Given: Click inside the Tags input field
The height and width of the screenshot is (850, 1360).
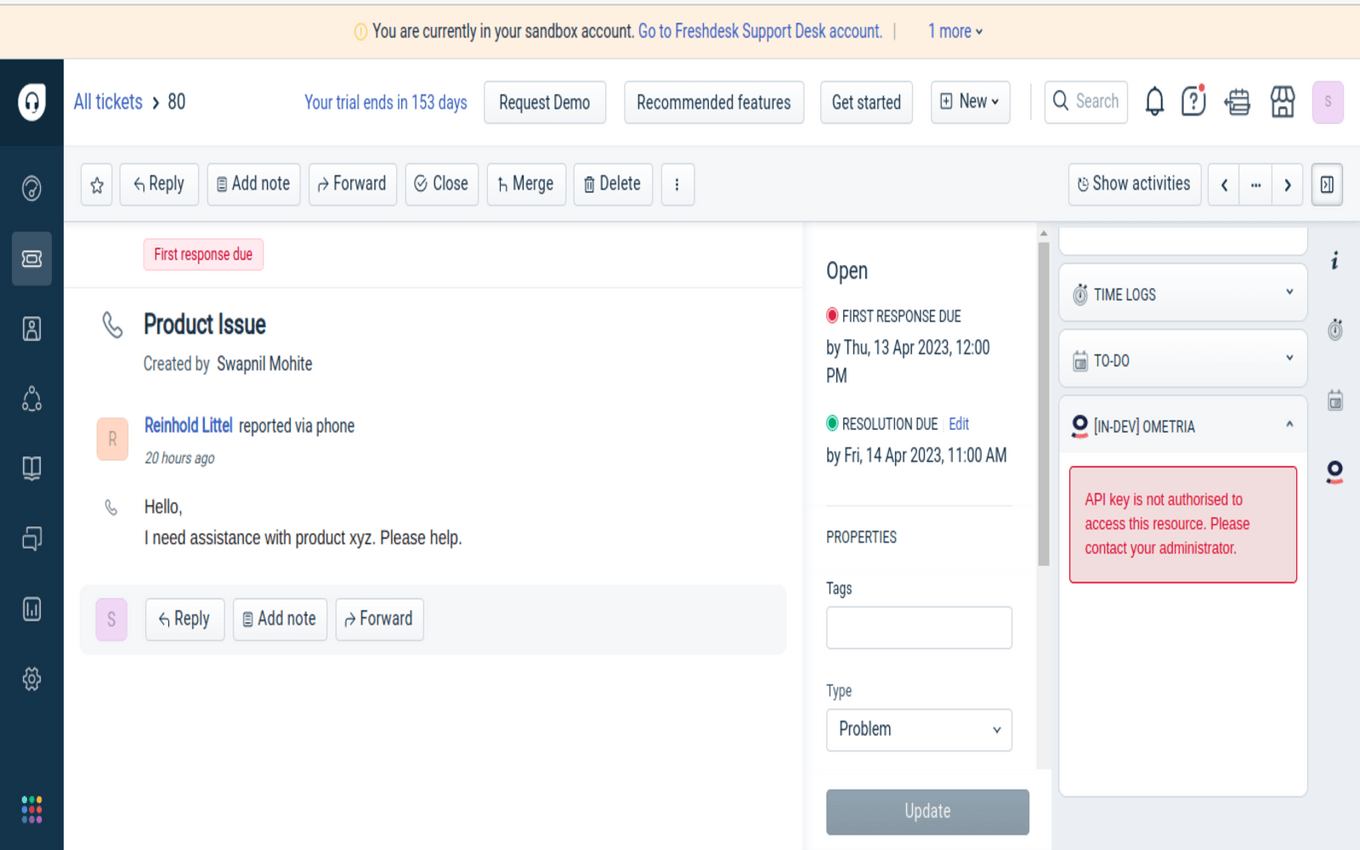Looking at the screenshot, I should pyautogui.click(x=918, y=627).
